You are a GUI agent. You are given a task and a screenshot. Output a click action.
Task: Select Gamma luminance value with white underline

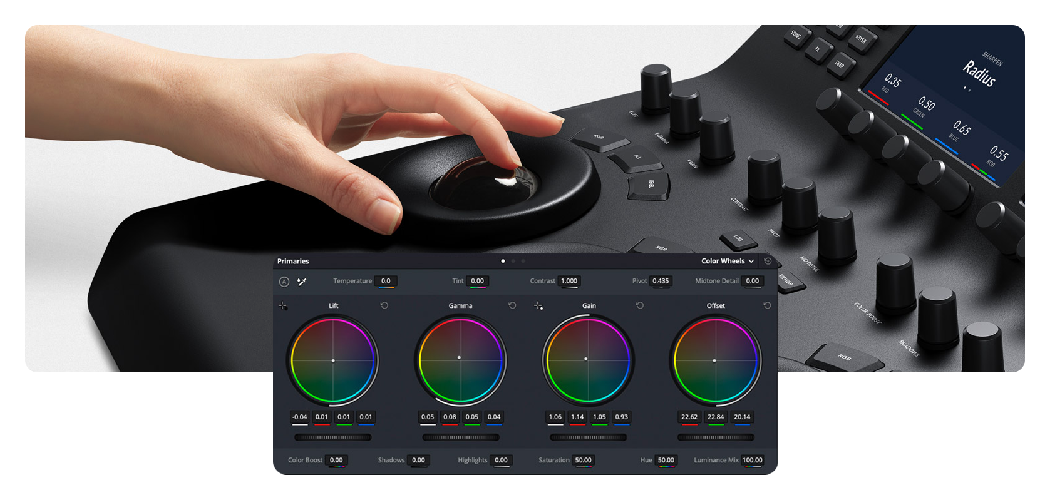tap(428, 418)
